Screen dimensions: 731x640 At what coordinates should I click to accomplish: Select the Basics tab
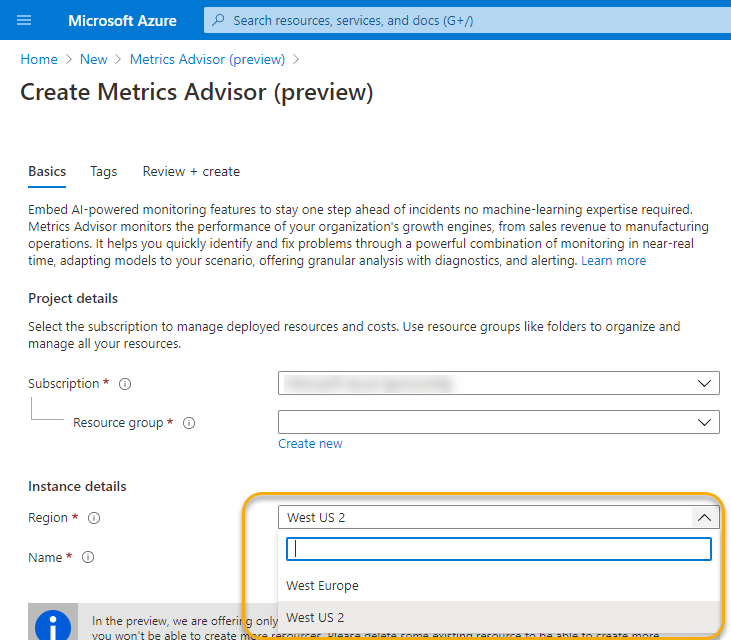(47, 172)
